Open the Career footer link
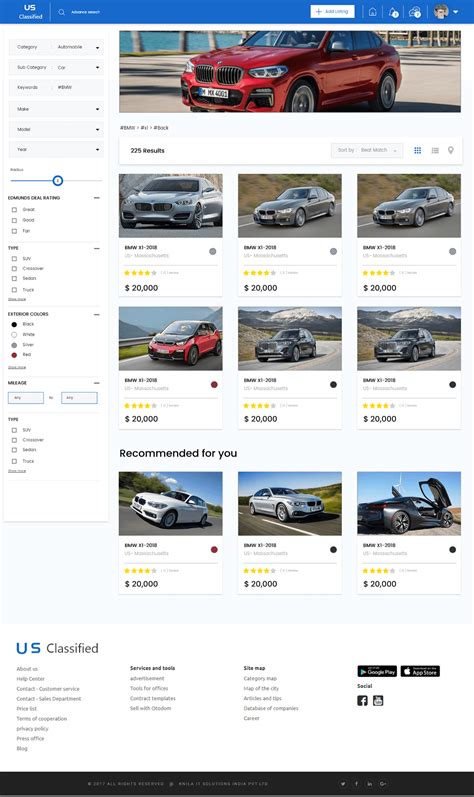This screenshot has width=474, height=797. [251, 718]
